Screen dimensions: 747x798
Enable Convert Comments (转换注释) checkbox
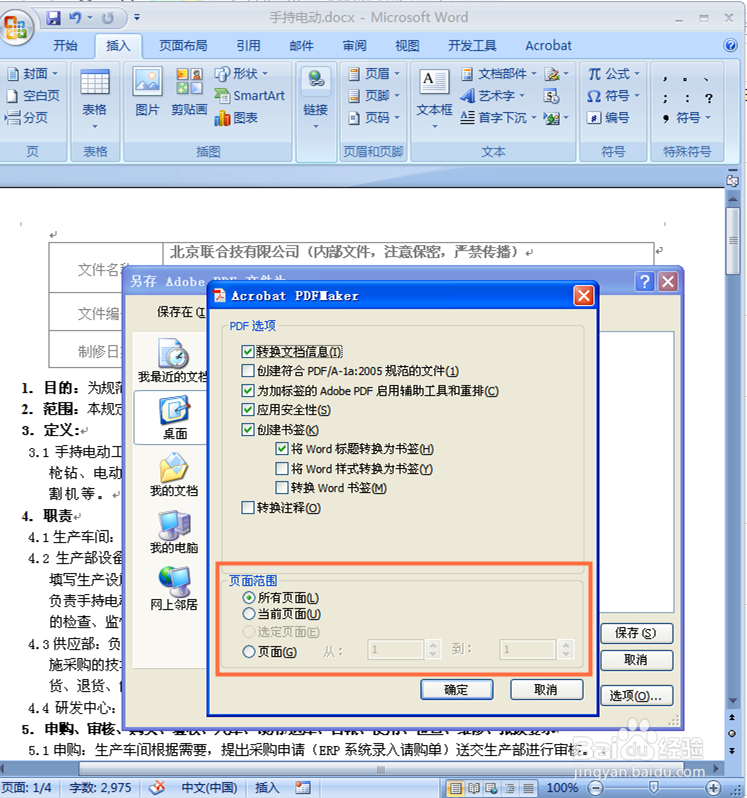tap(248, 507)
